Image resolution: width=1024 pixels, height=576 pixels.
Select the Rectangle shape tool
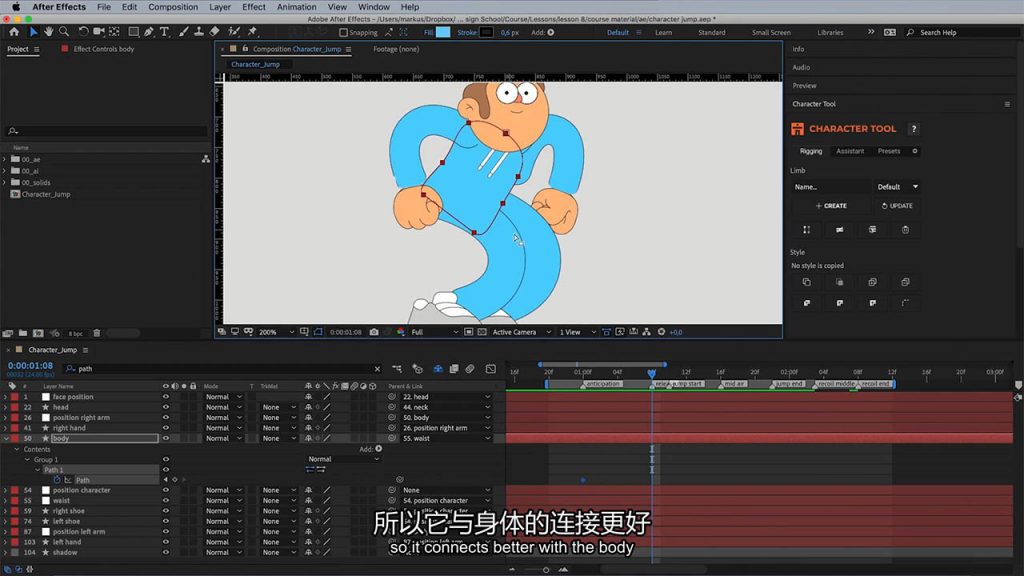pos(133,31)
